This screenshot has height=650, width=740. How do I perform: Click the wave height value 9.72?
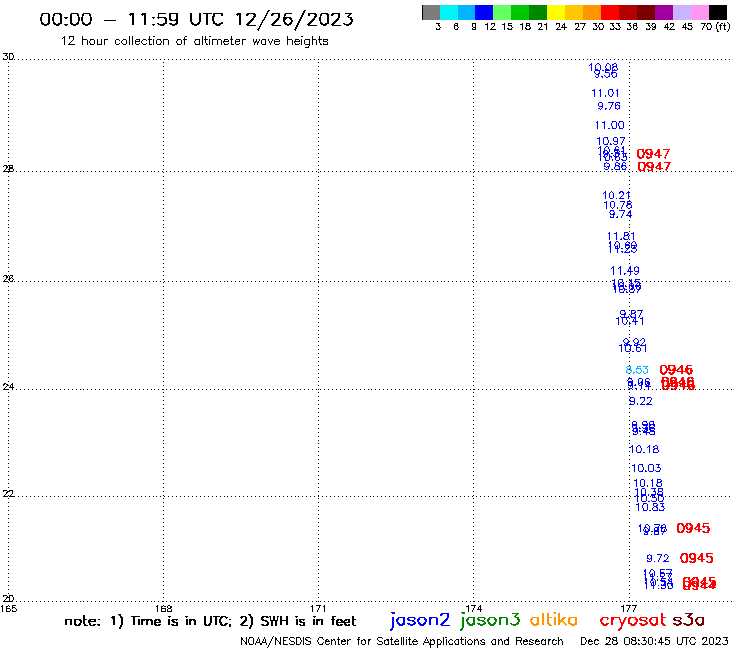pyautogui.click(x=658, y=558)
